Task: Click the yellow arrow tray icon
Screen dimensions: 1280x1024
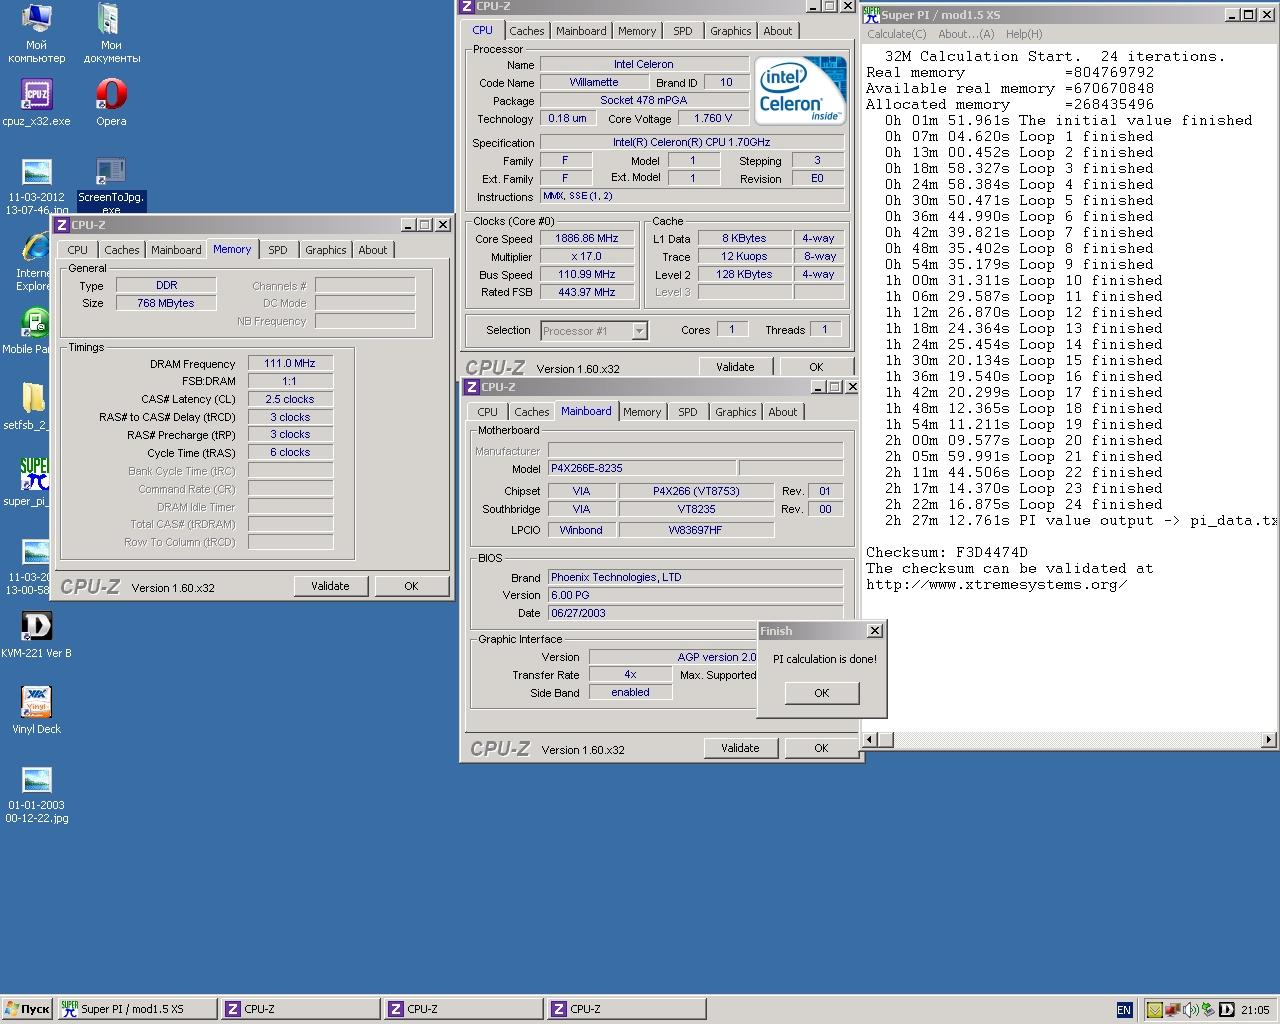Action: pos(1154,1010)
